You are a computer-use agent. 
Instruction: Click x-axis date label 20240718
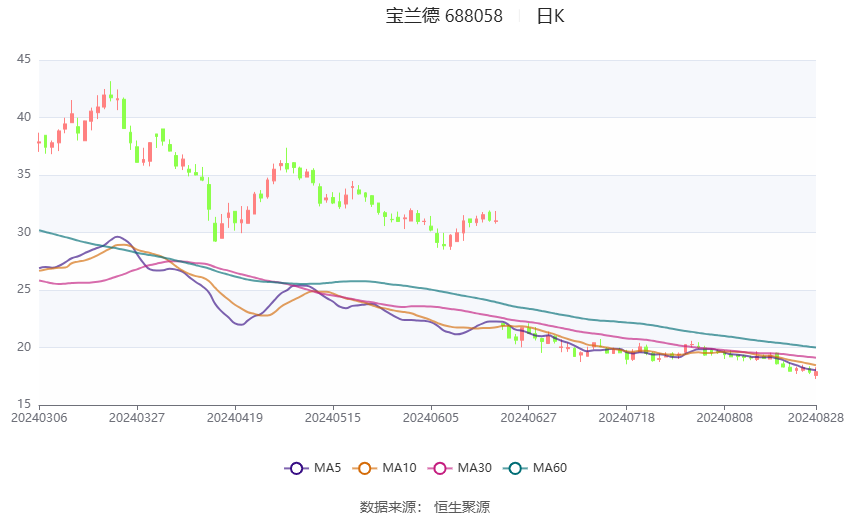tap(627, 418)
